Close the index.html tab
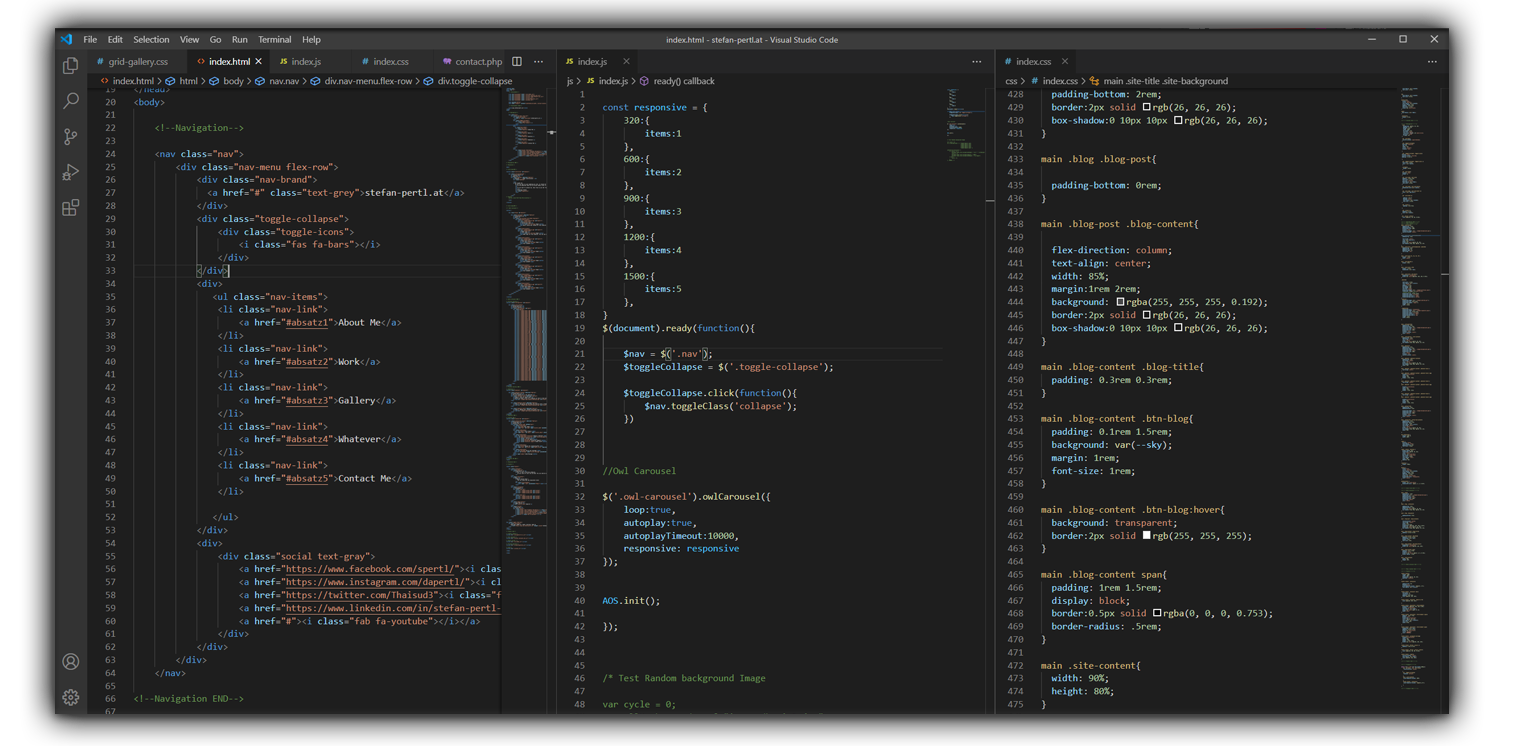1526x746 pixels. click(259, 62)
